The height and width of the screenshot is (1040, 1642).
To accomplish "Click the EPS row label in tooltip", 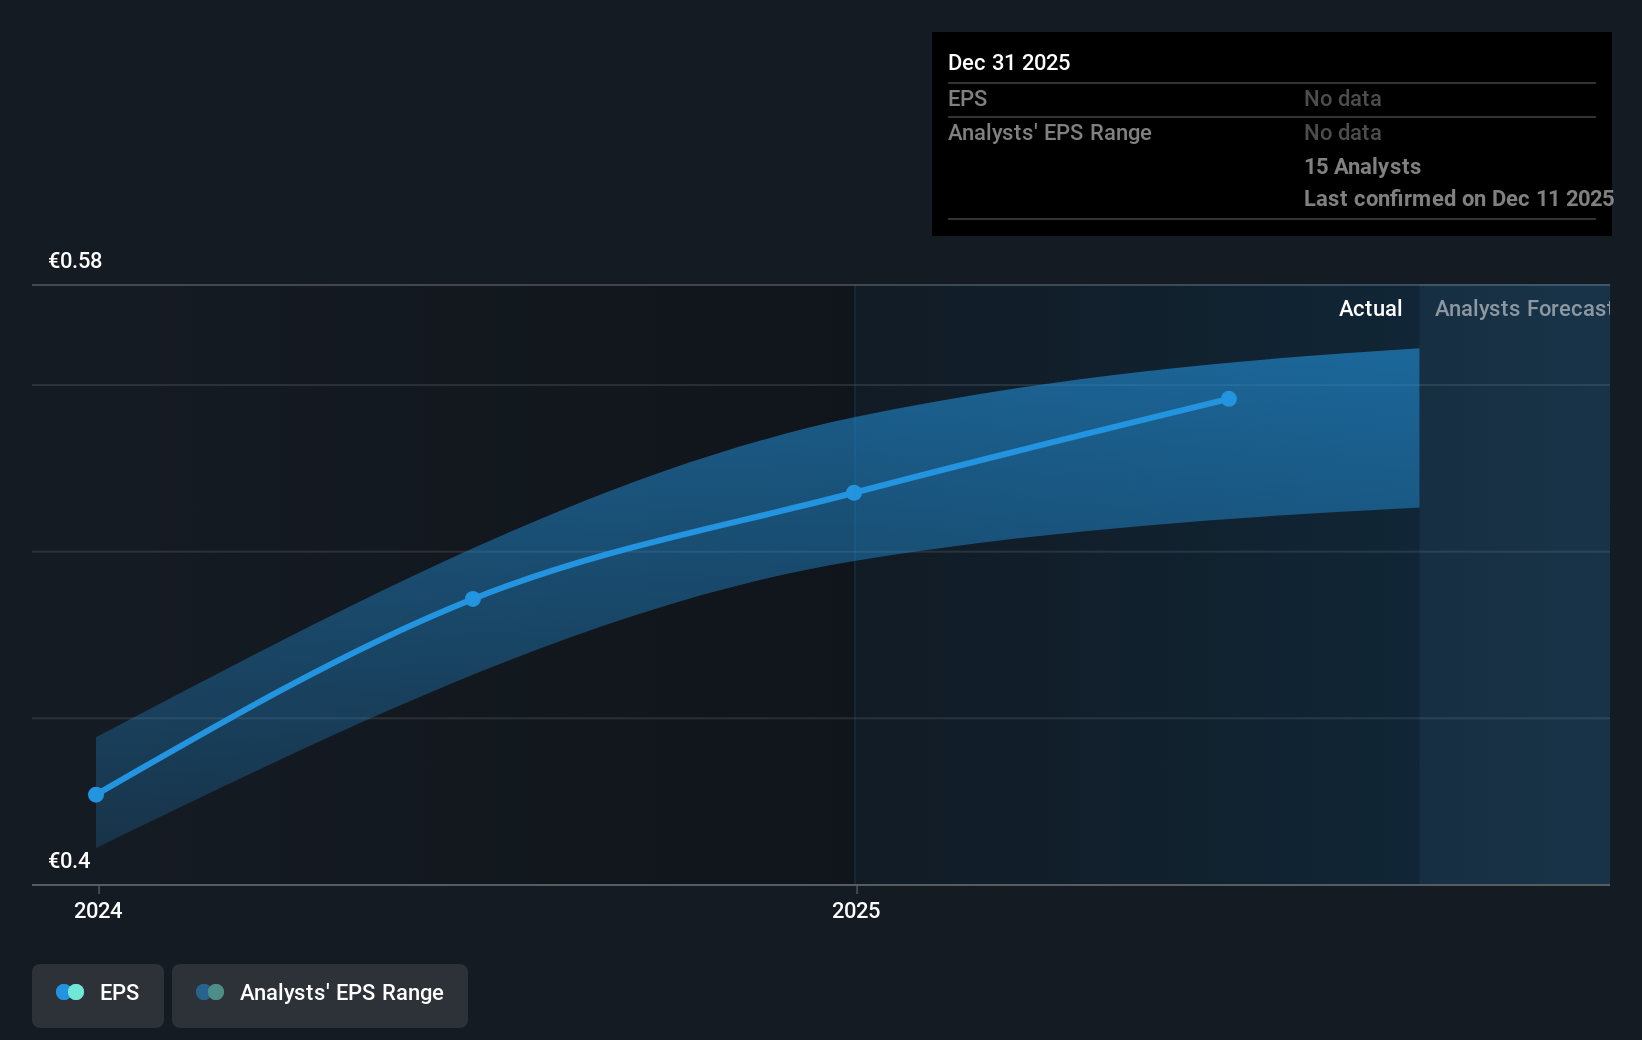I will tap(967, 98).
